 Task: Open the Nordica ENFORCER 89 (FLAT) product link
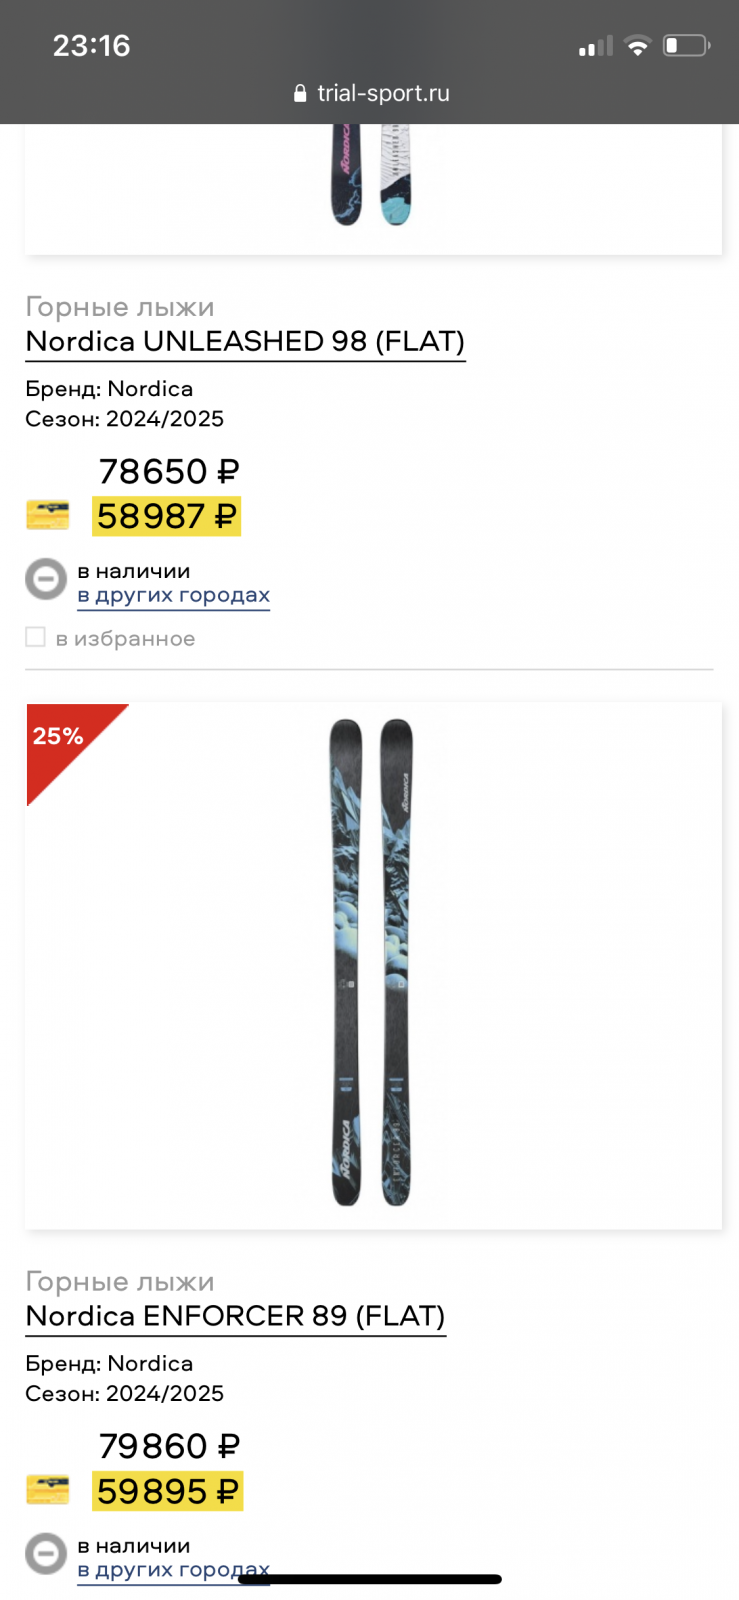[x=235, y=1317]
